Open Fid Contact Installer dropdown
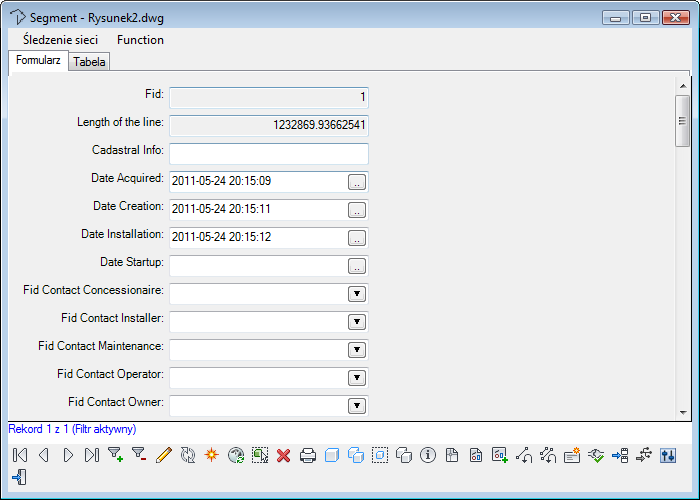The image size is (700, 500). (357, 322)
